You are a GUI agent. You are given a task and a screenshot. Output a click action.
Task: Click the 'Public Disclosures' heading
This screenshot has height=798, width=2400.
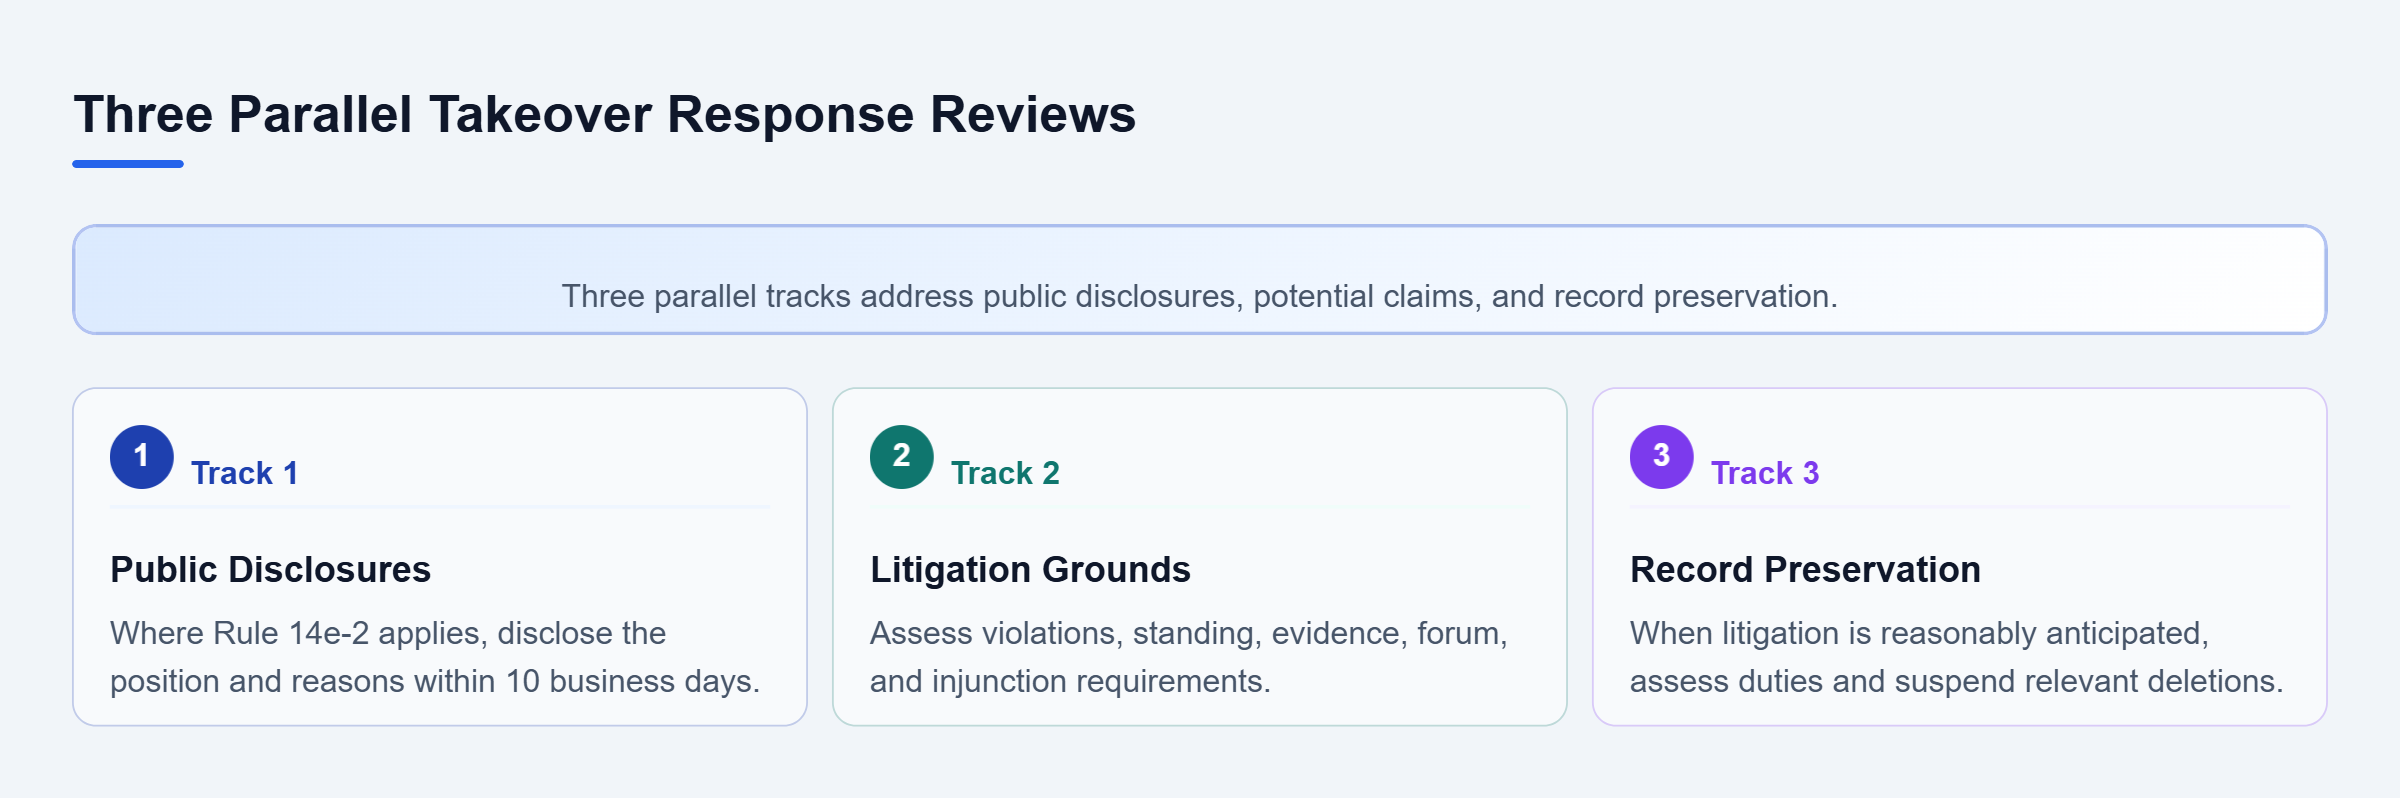270,569
